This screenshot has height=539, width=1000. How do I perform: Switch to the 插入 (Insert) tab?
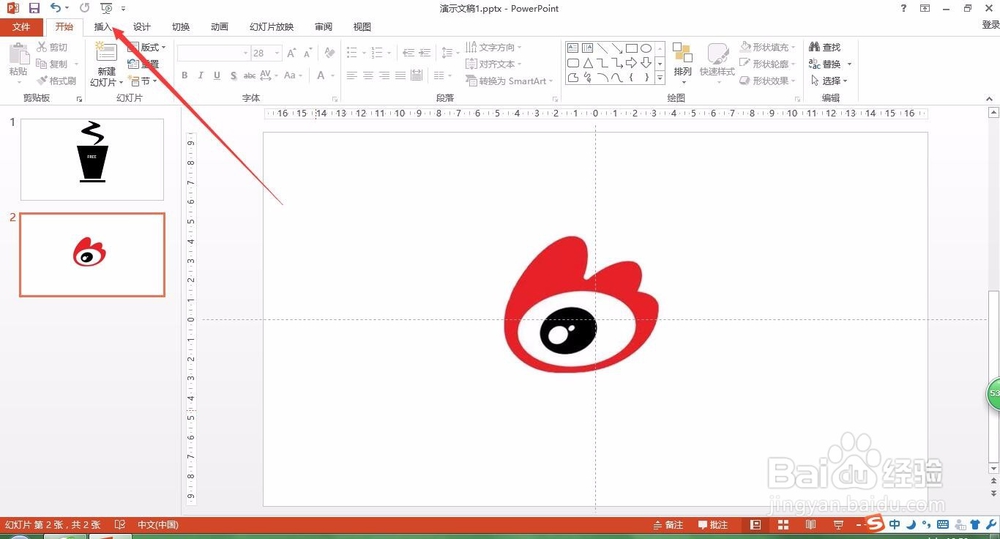pos(103,27)
